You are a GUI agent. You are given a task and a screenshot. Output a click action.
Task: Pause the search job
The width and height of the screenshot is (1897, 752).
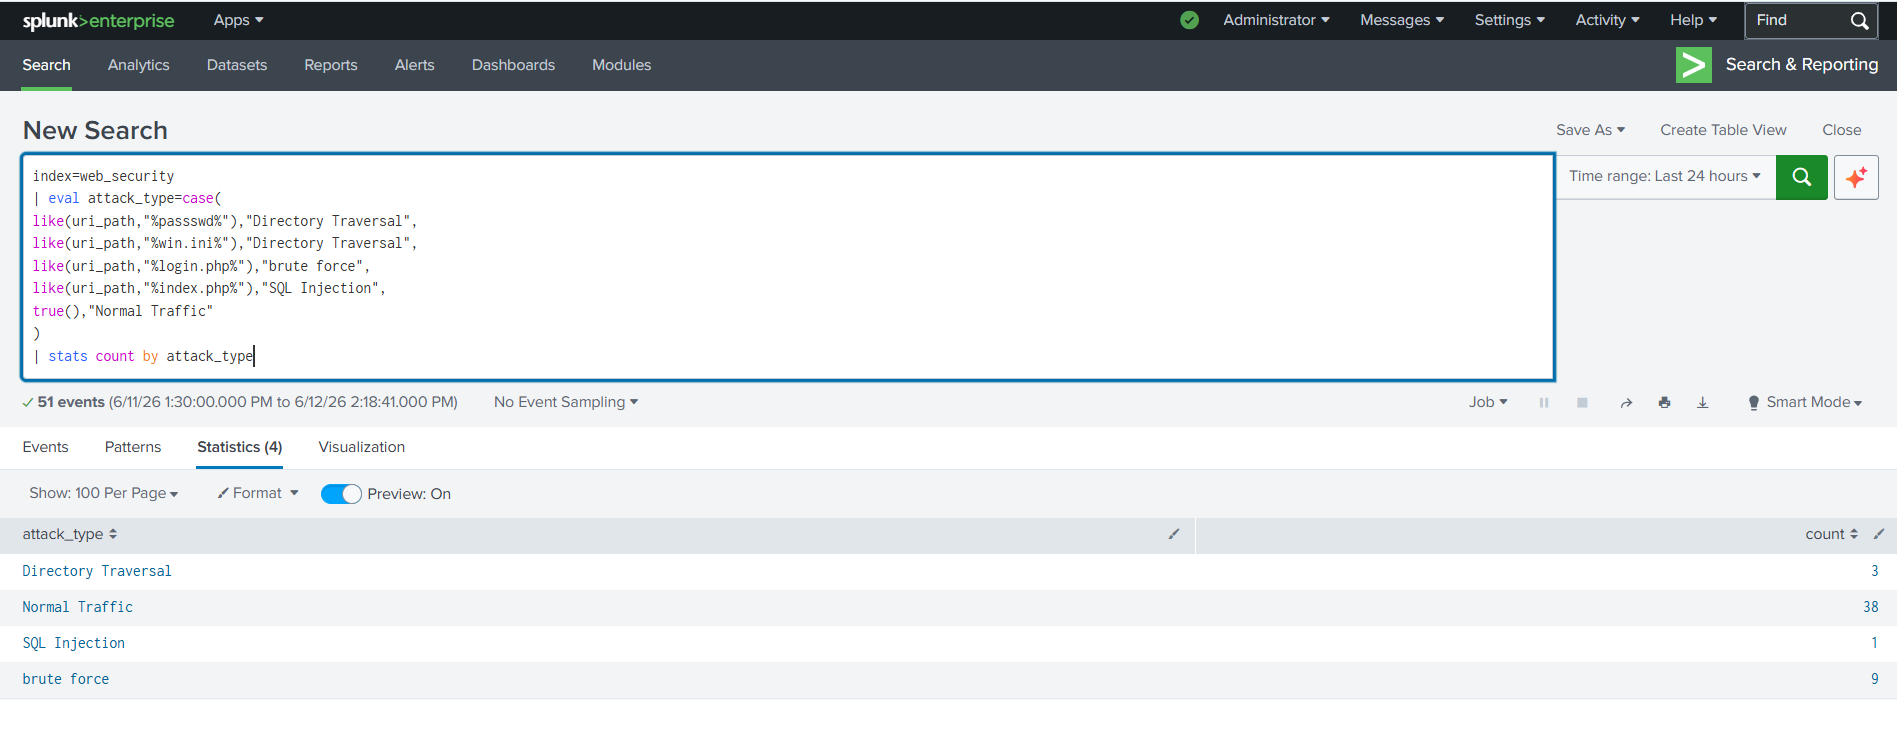[1544, 403]
